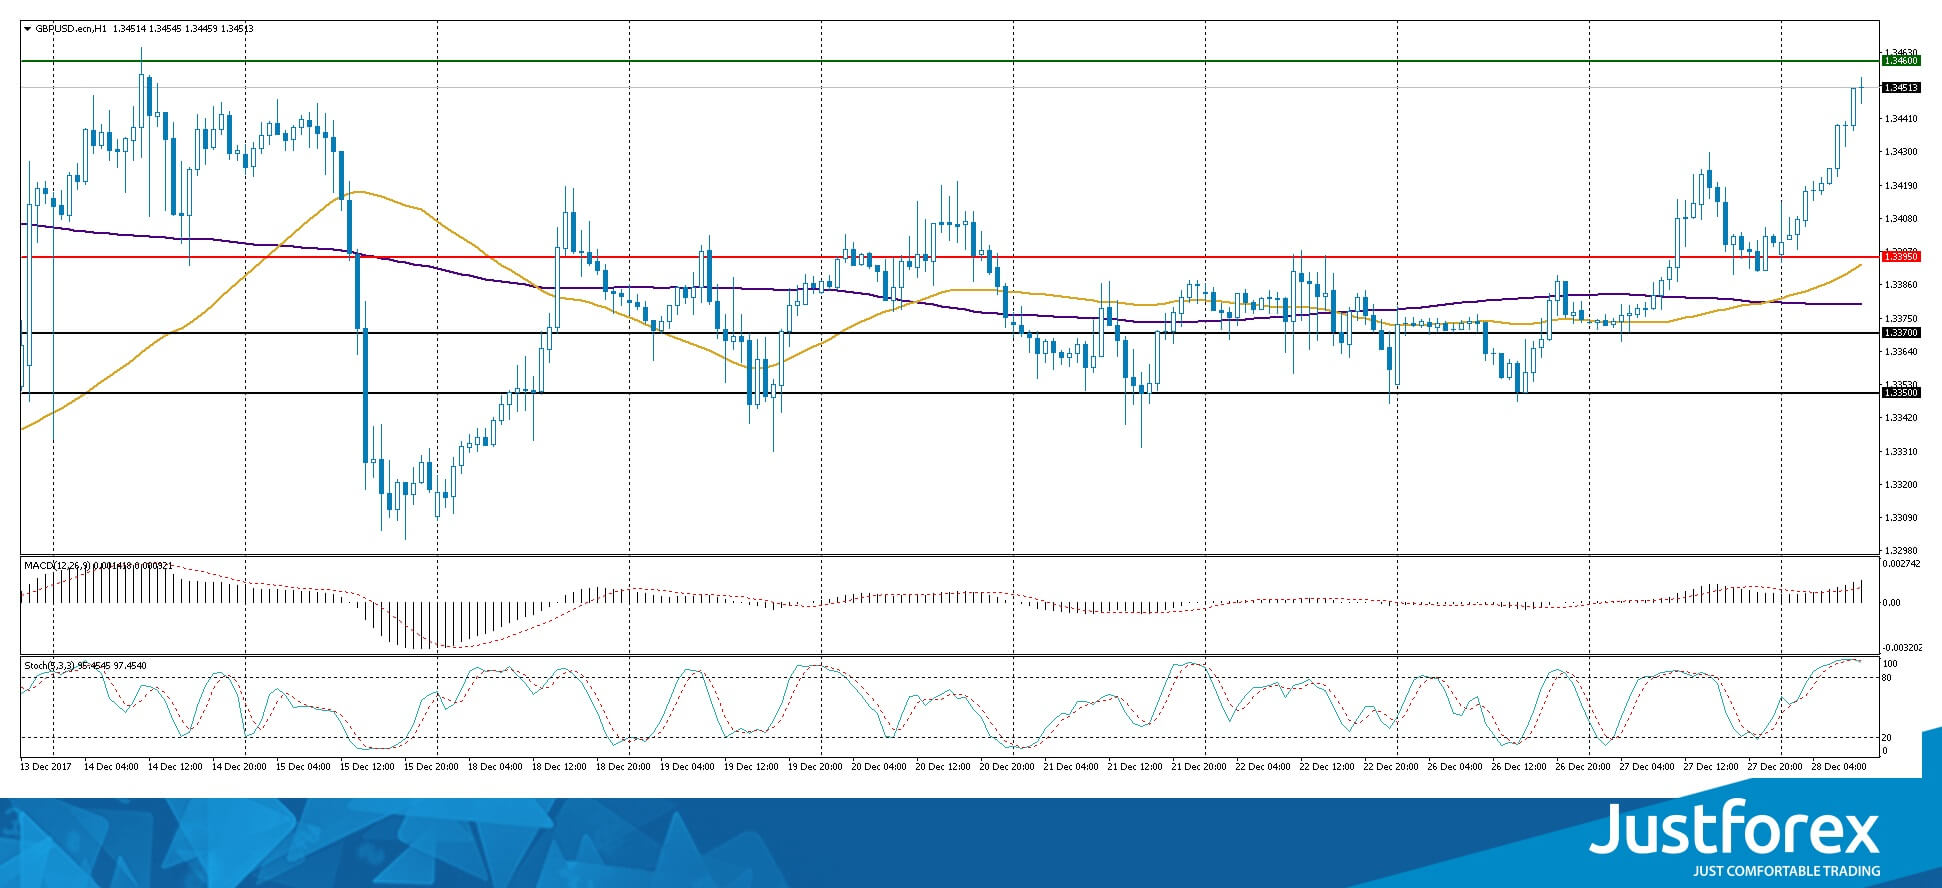Click the red 1.33950 price level tag

pos(1901,257)
